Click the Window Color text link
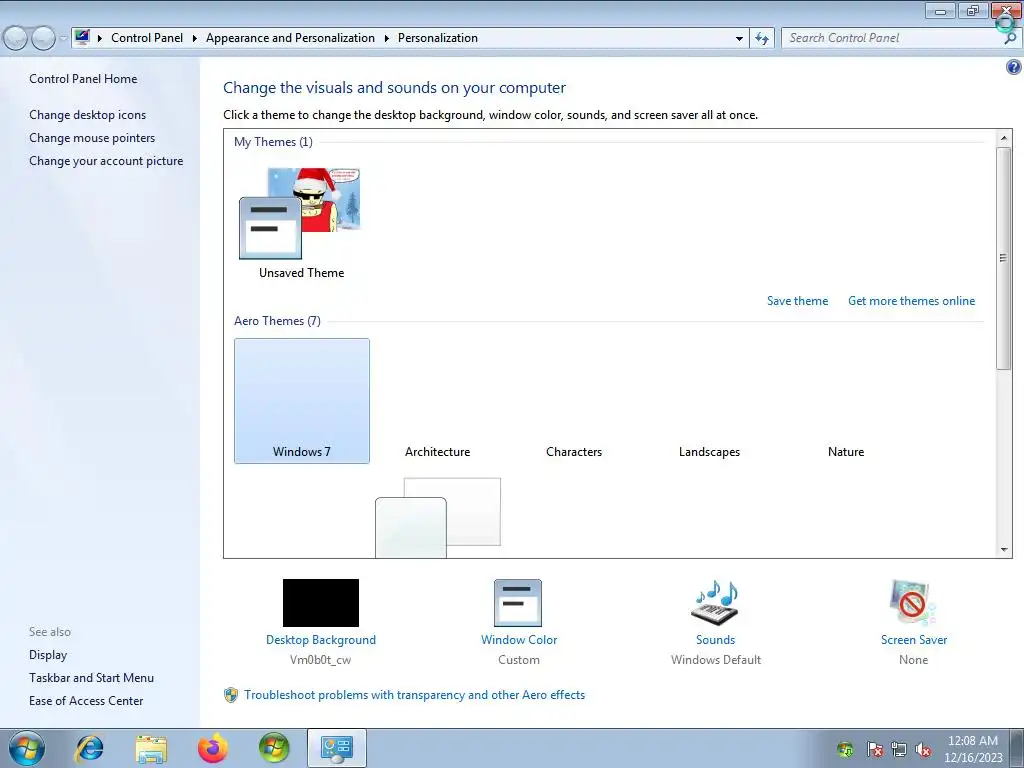This screenshot has width=1024, height=768. pyautogui.click(x=519, y=640)
